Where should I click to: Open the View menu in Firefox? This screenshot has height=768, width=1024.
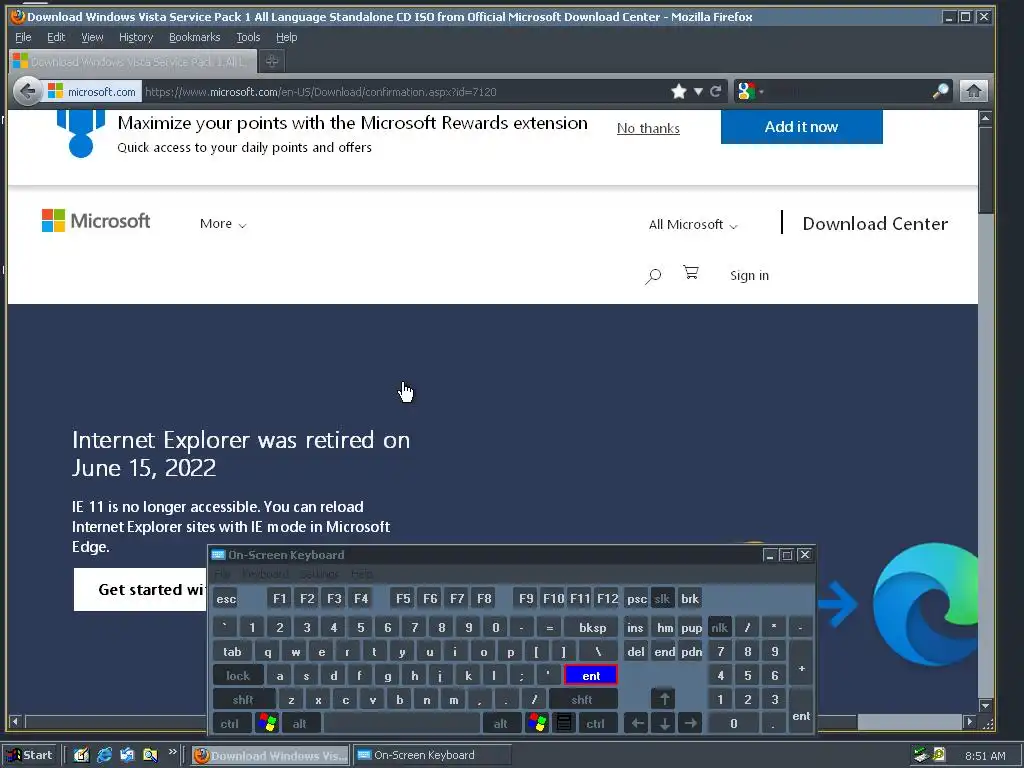tap(92, 37)
